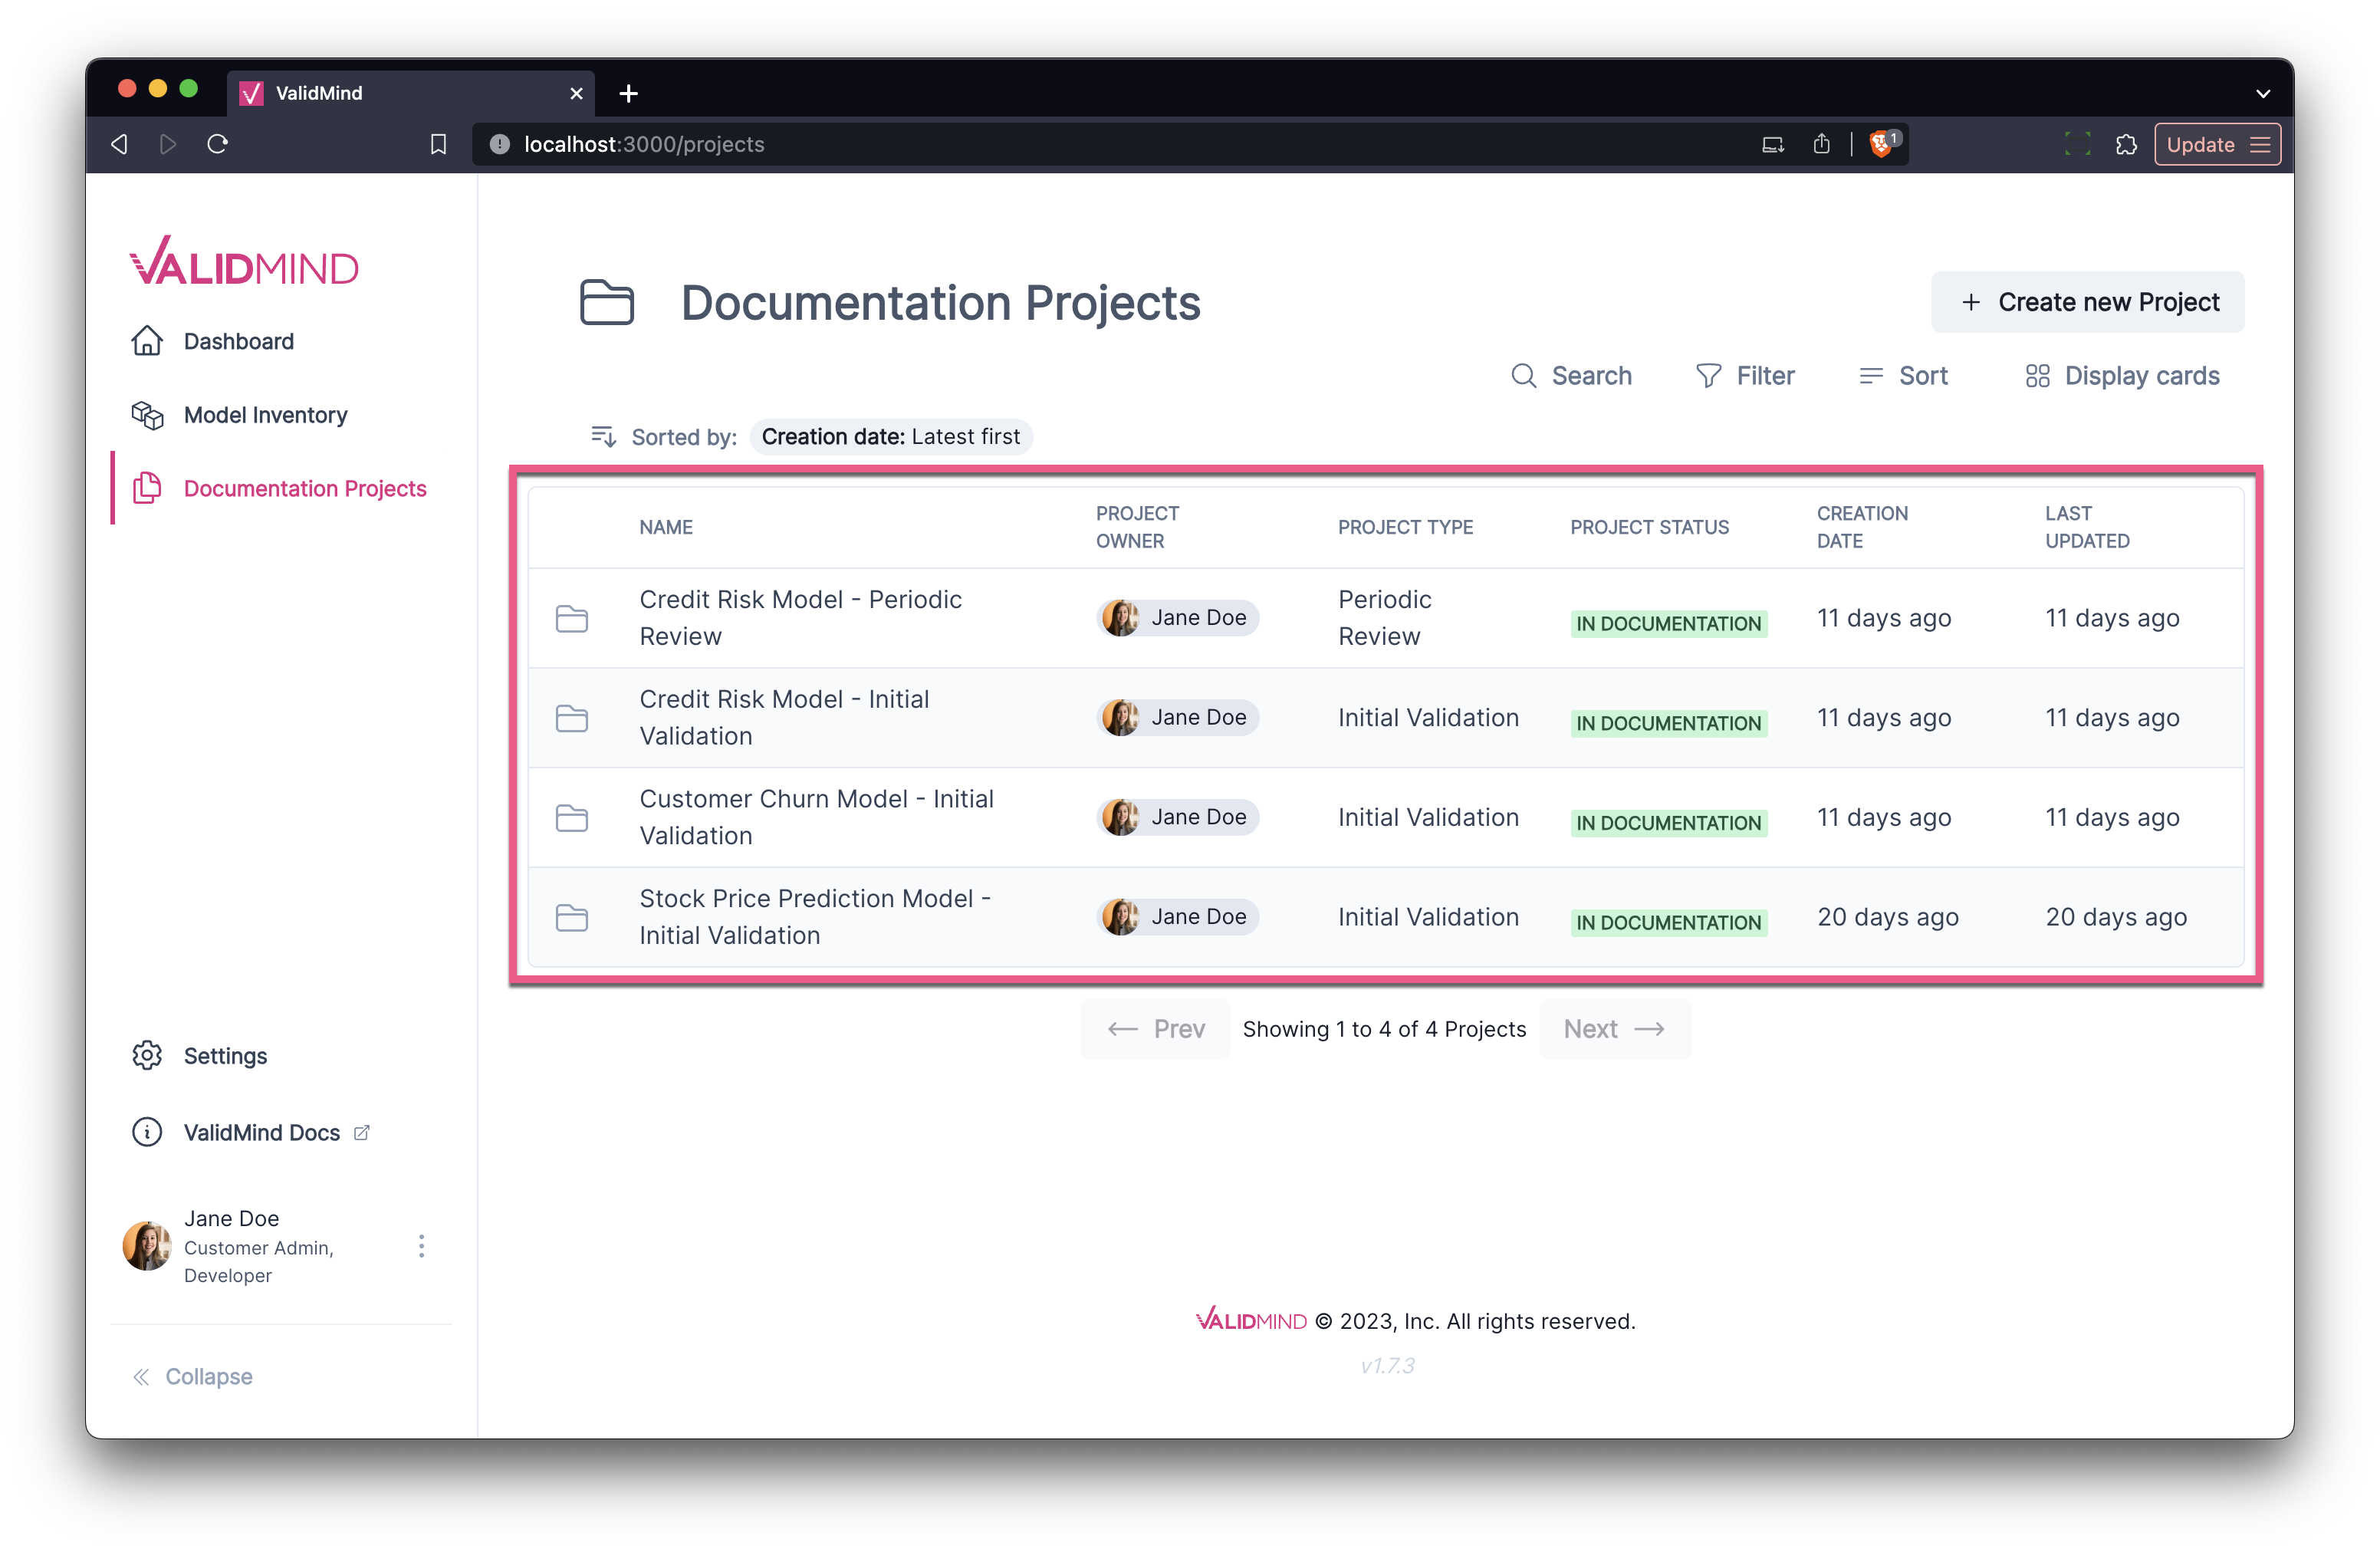This screenshot has width=2380, height=1552.
Task: Click Create new Project button
Action: point(2087,302)
